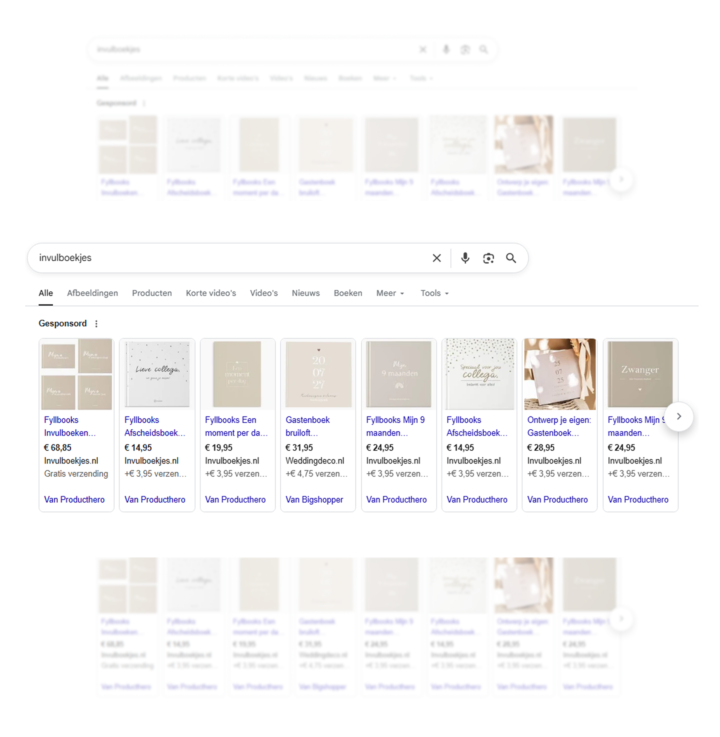The image size is (720, 737).
Task: Open image search via the camera lens icon
Action: (488, 258)
